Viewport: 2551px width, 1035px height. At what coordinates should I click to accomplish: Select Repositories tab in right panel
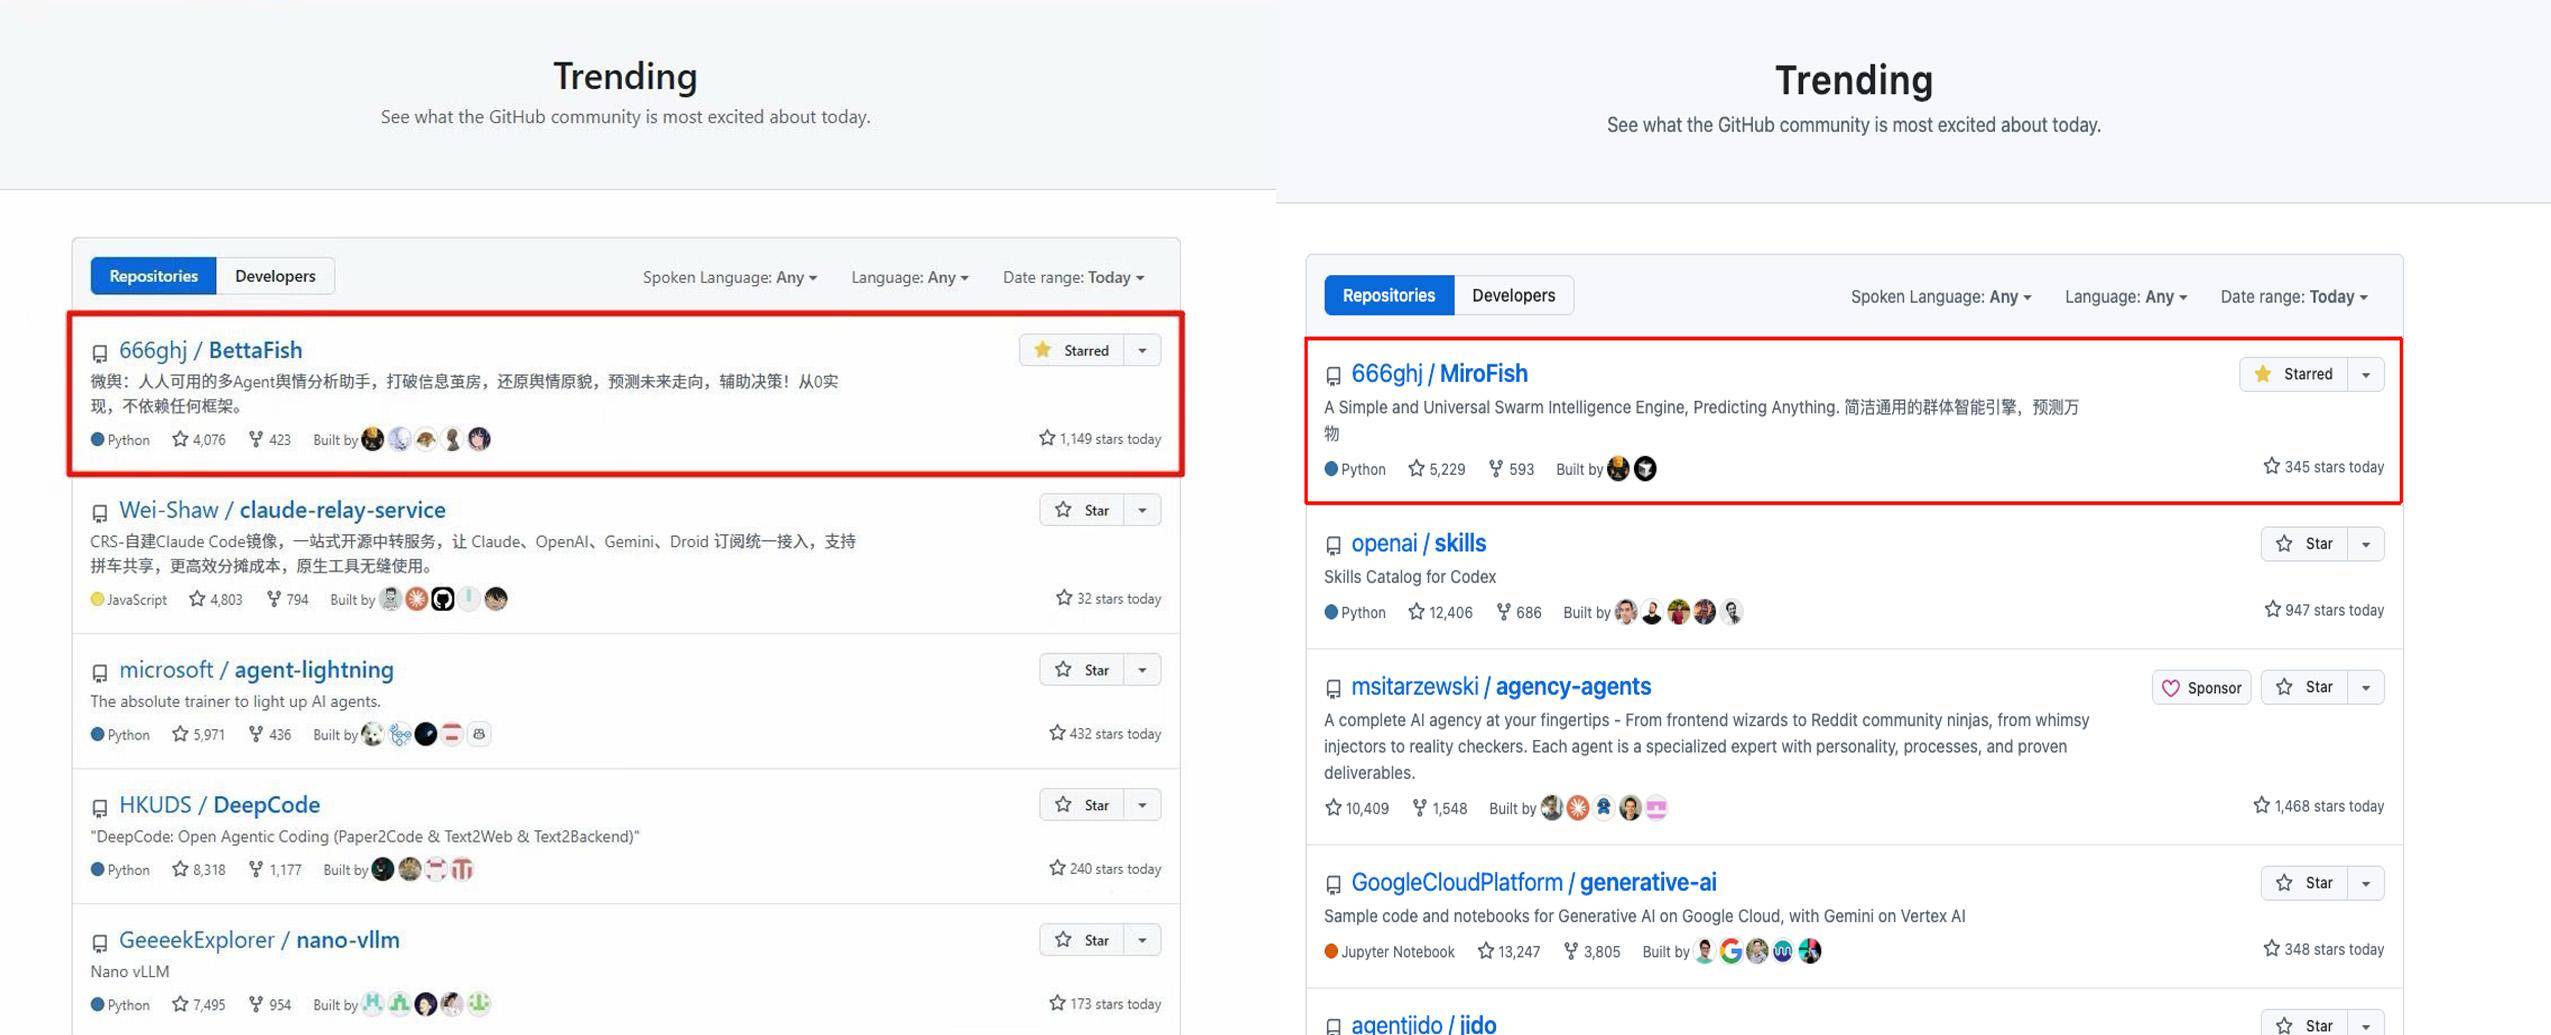click(x=1388, y=295)
